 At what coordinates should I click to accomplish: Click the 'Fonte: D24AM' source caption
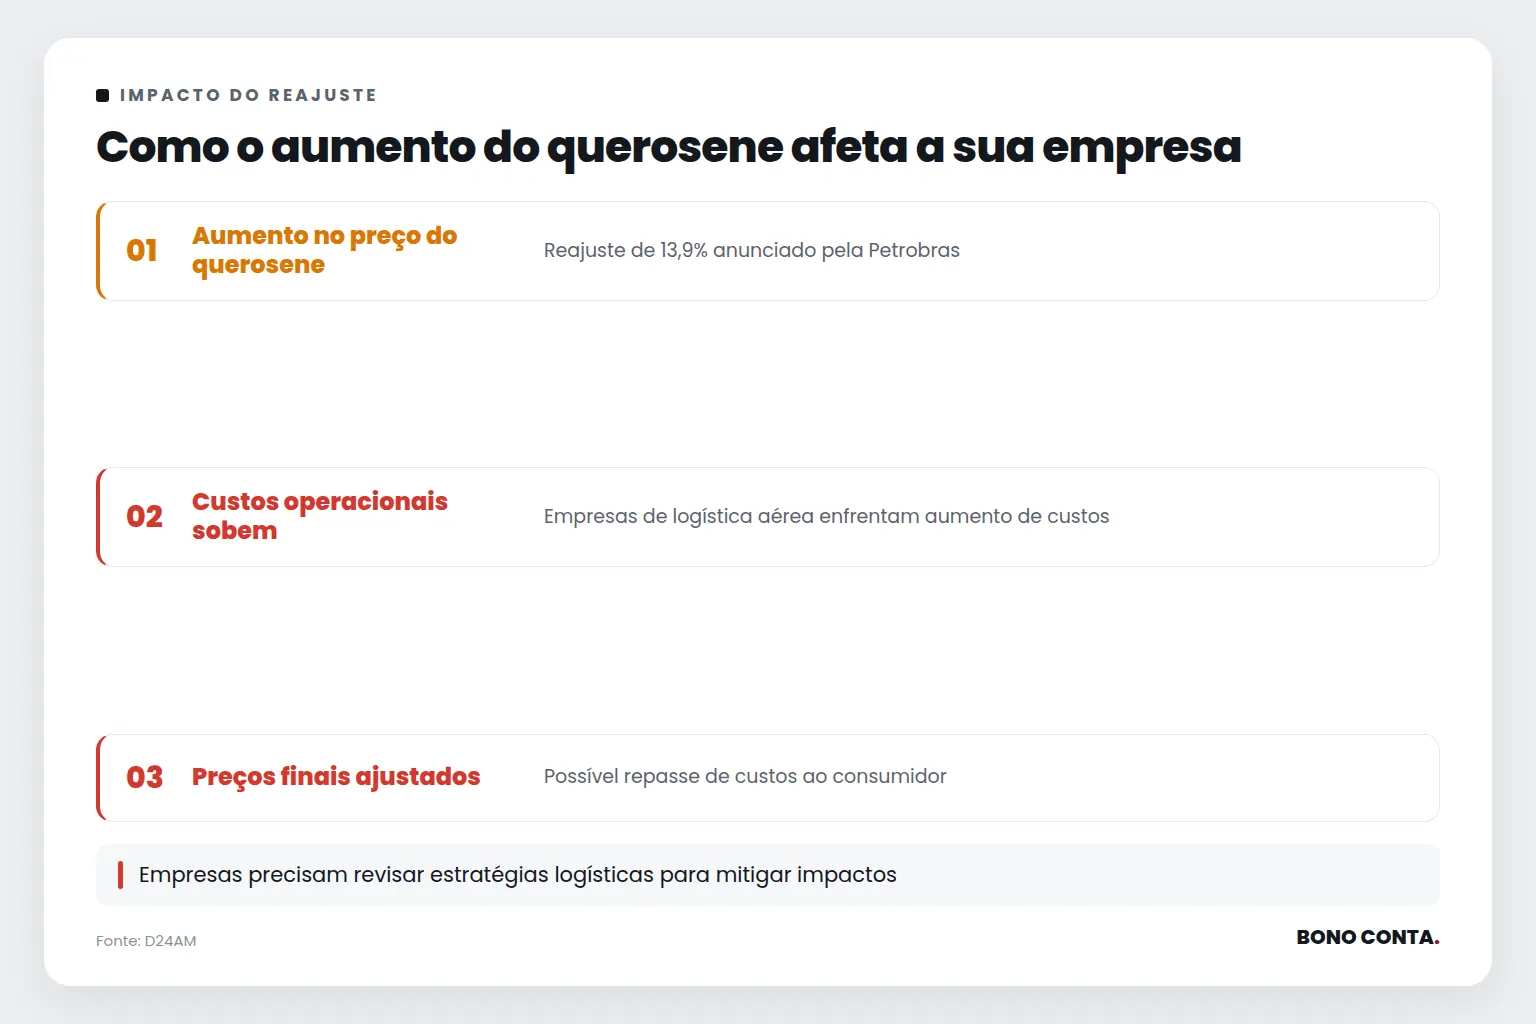tap(146, 941)
